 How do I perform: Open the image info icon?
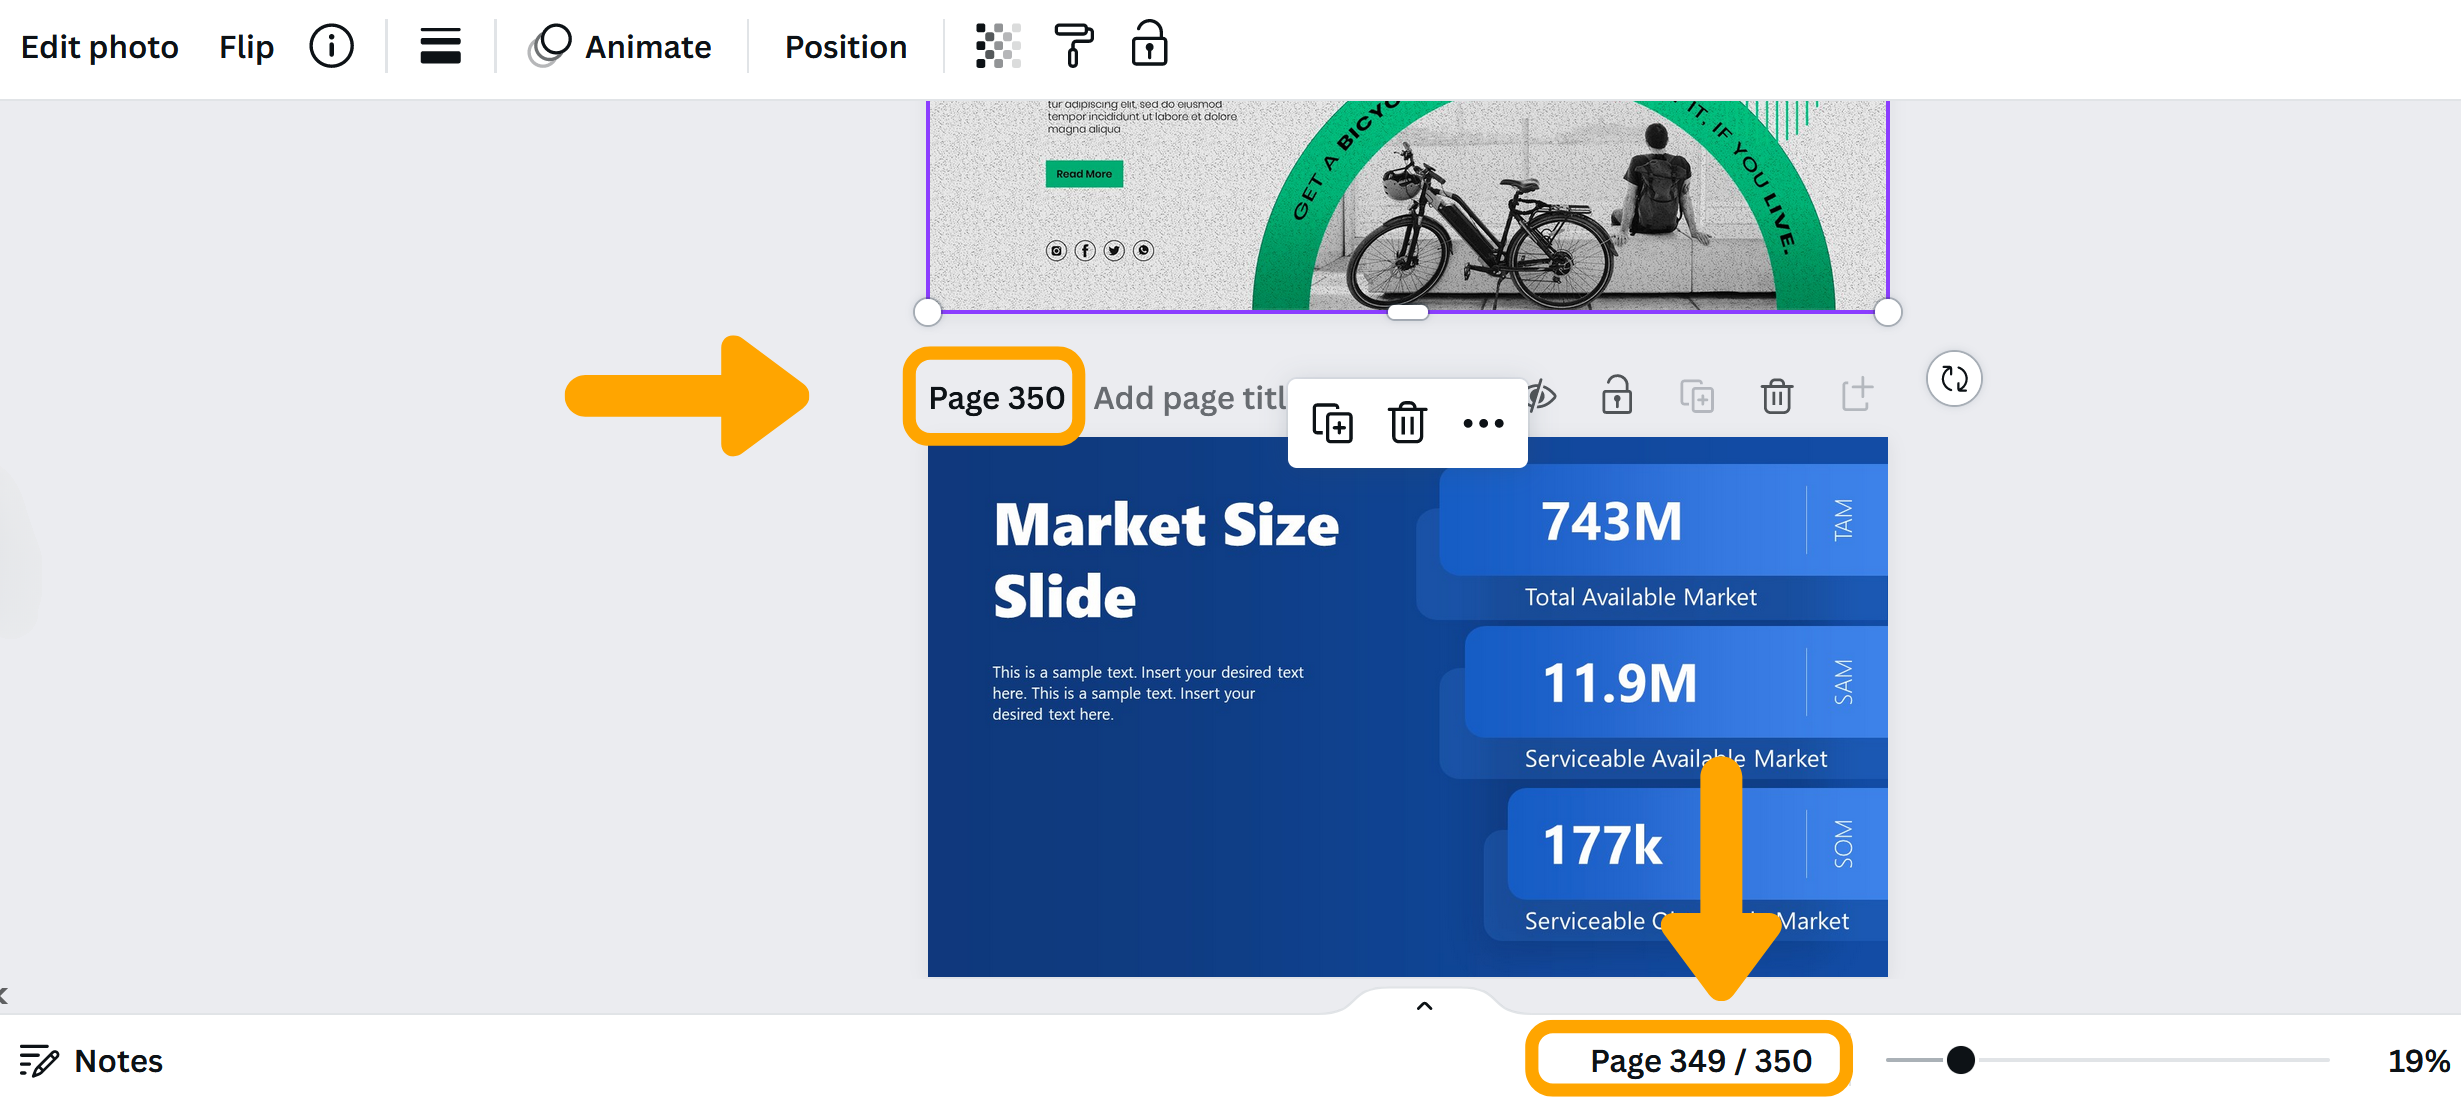pos(331,46)
